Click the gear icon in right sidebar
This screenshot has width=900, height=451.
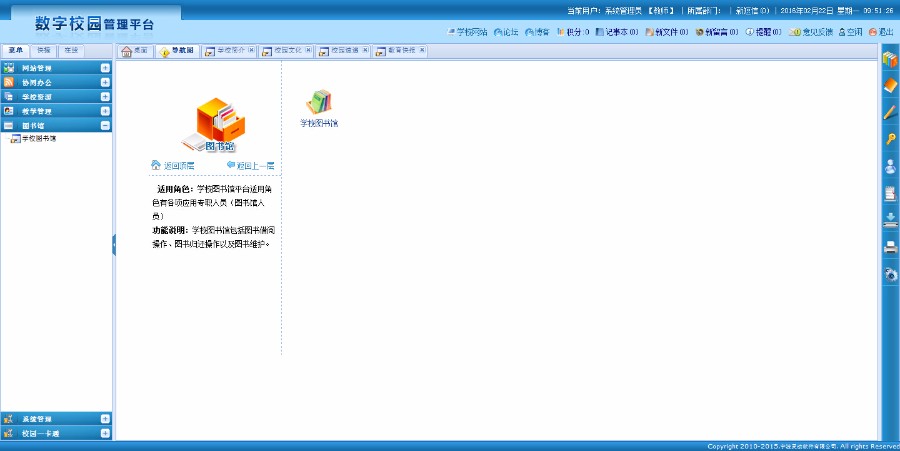pyautogui.click(x=890, y=274)
